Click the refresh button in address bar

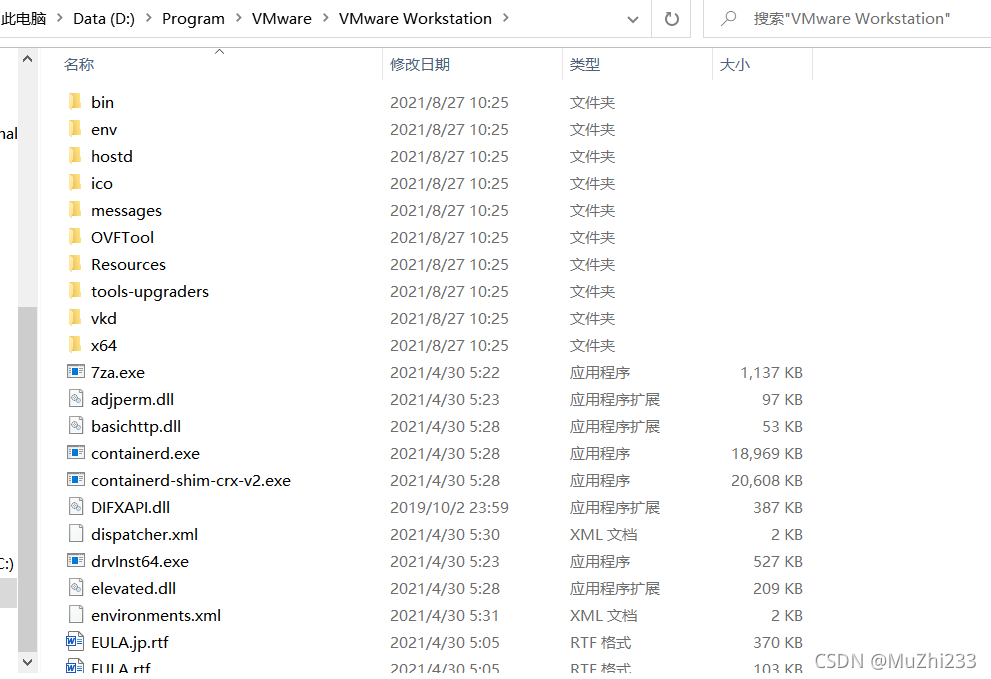[x=672, y=19]
